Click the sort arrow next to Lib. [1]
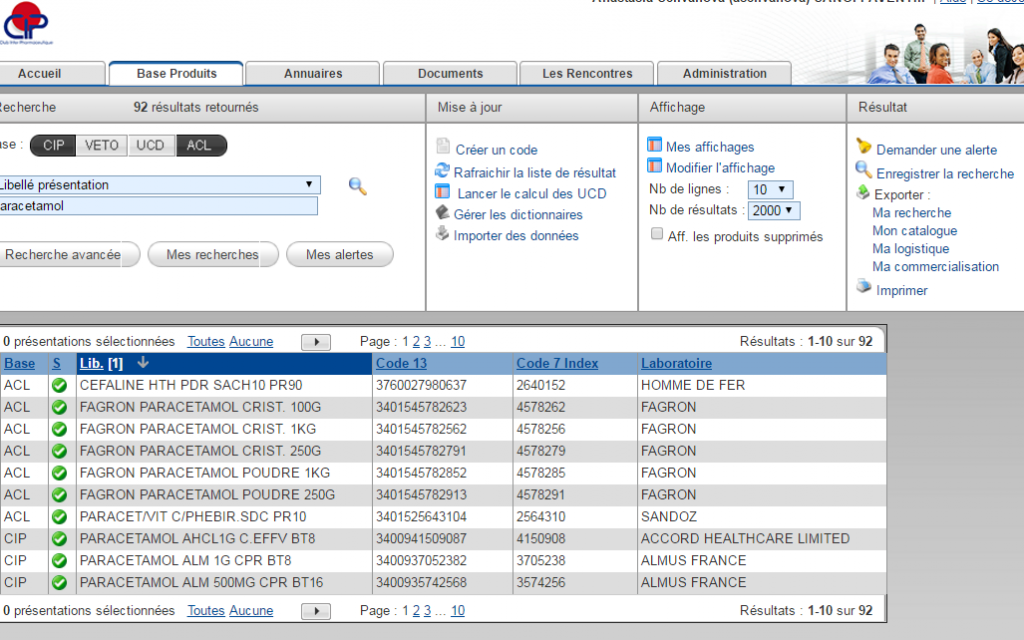This screenshot has width=1024, height=640. tap(143, 362)
